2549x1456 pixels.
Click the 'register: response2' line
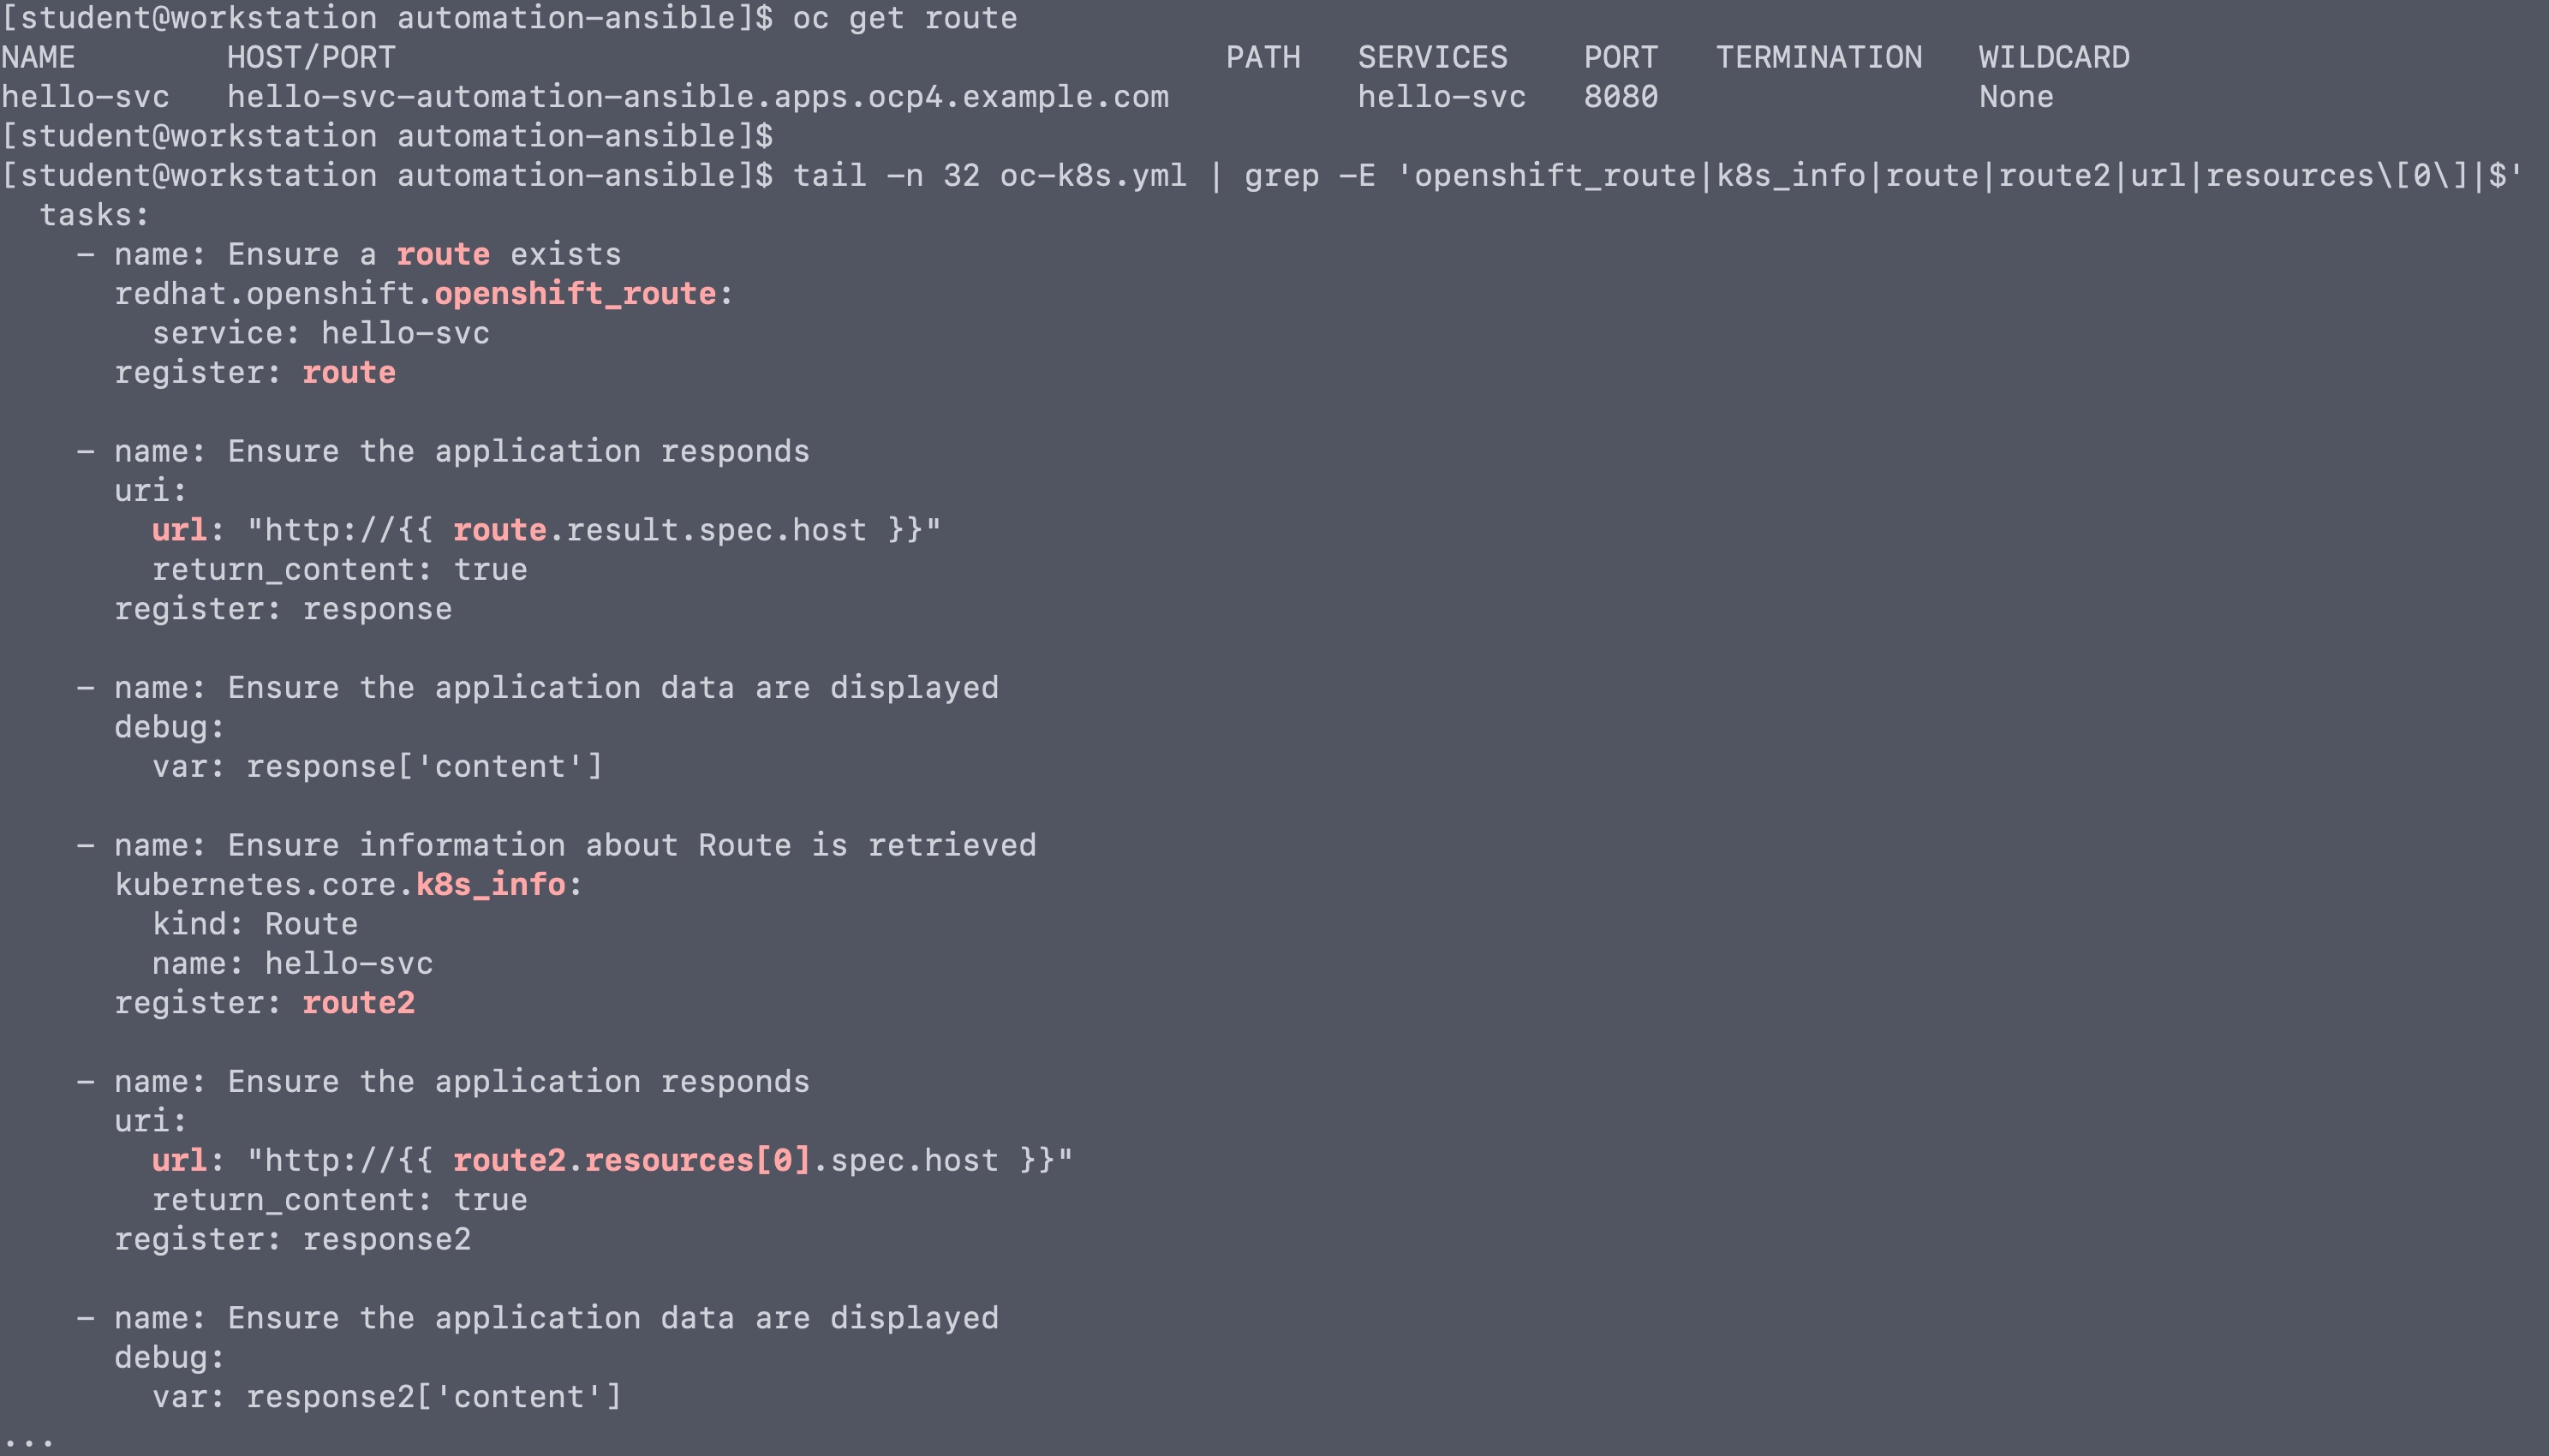292,1240
